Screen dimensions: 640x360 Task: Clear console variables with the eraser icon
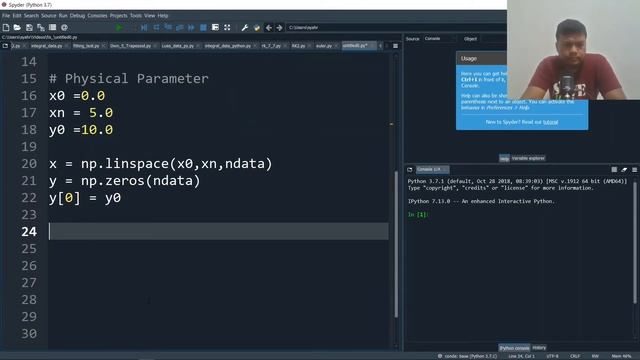coord(624,169)
